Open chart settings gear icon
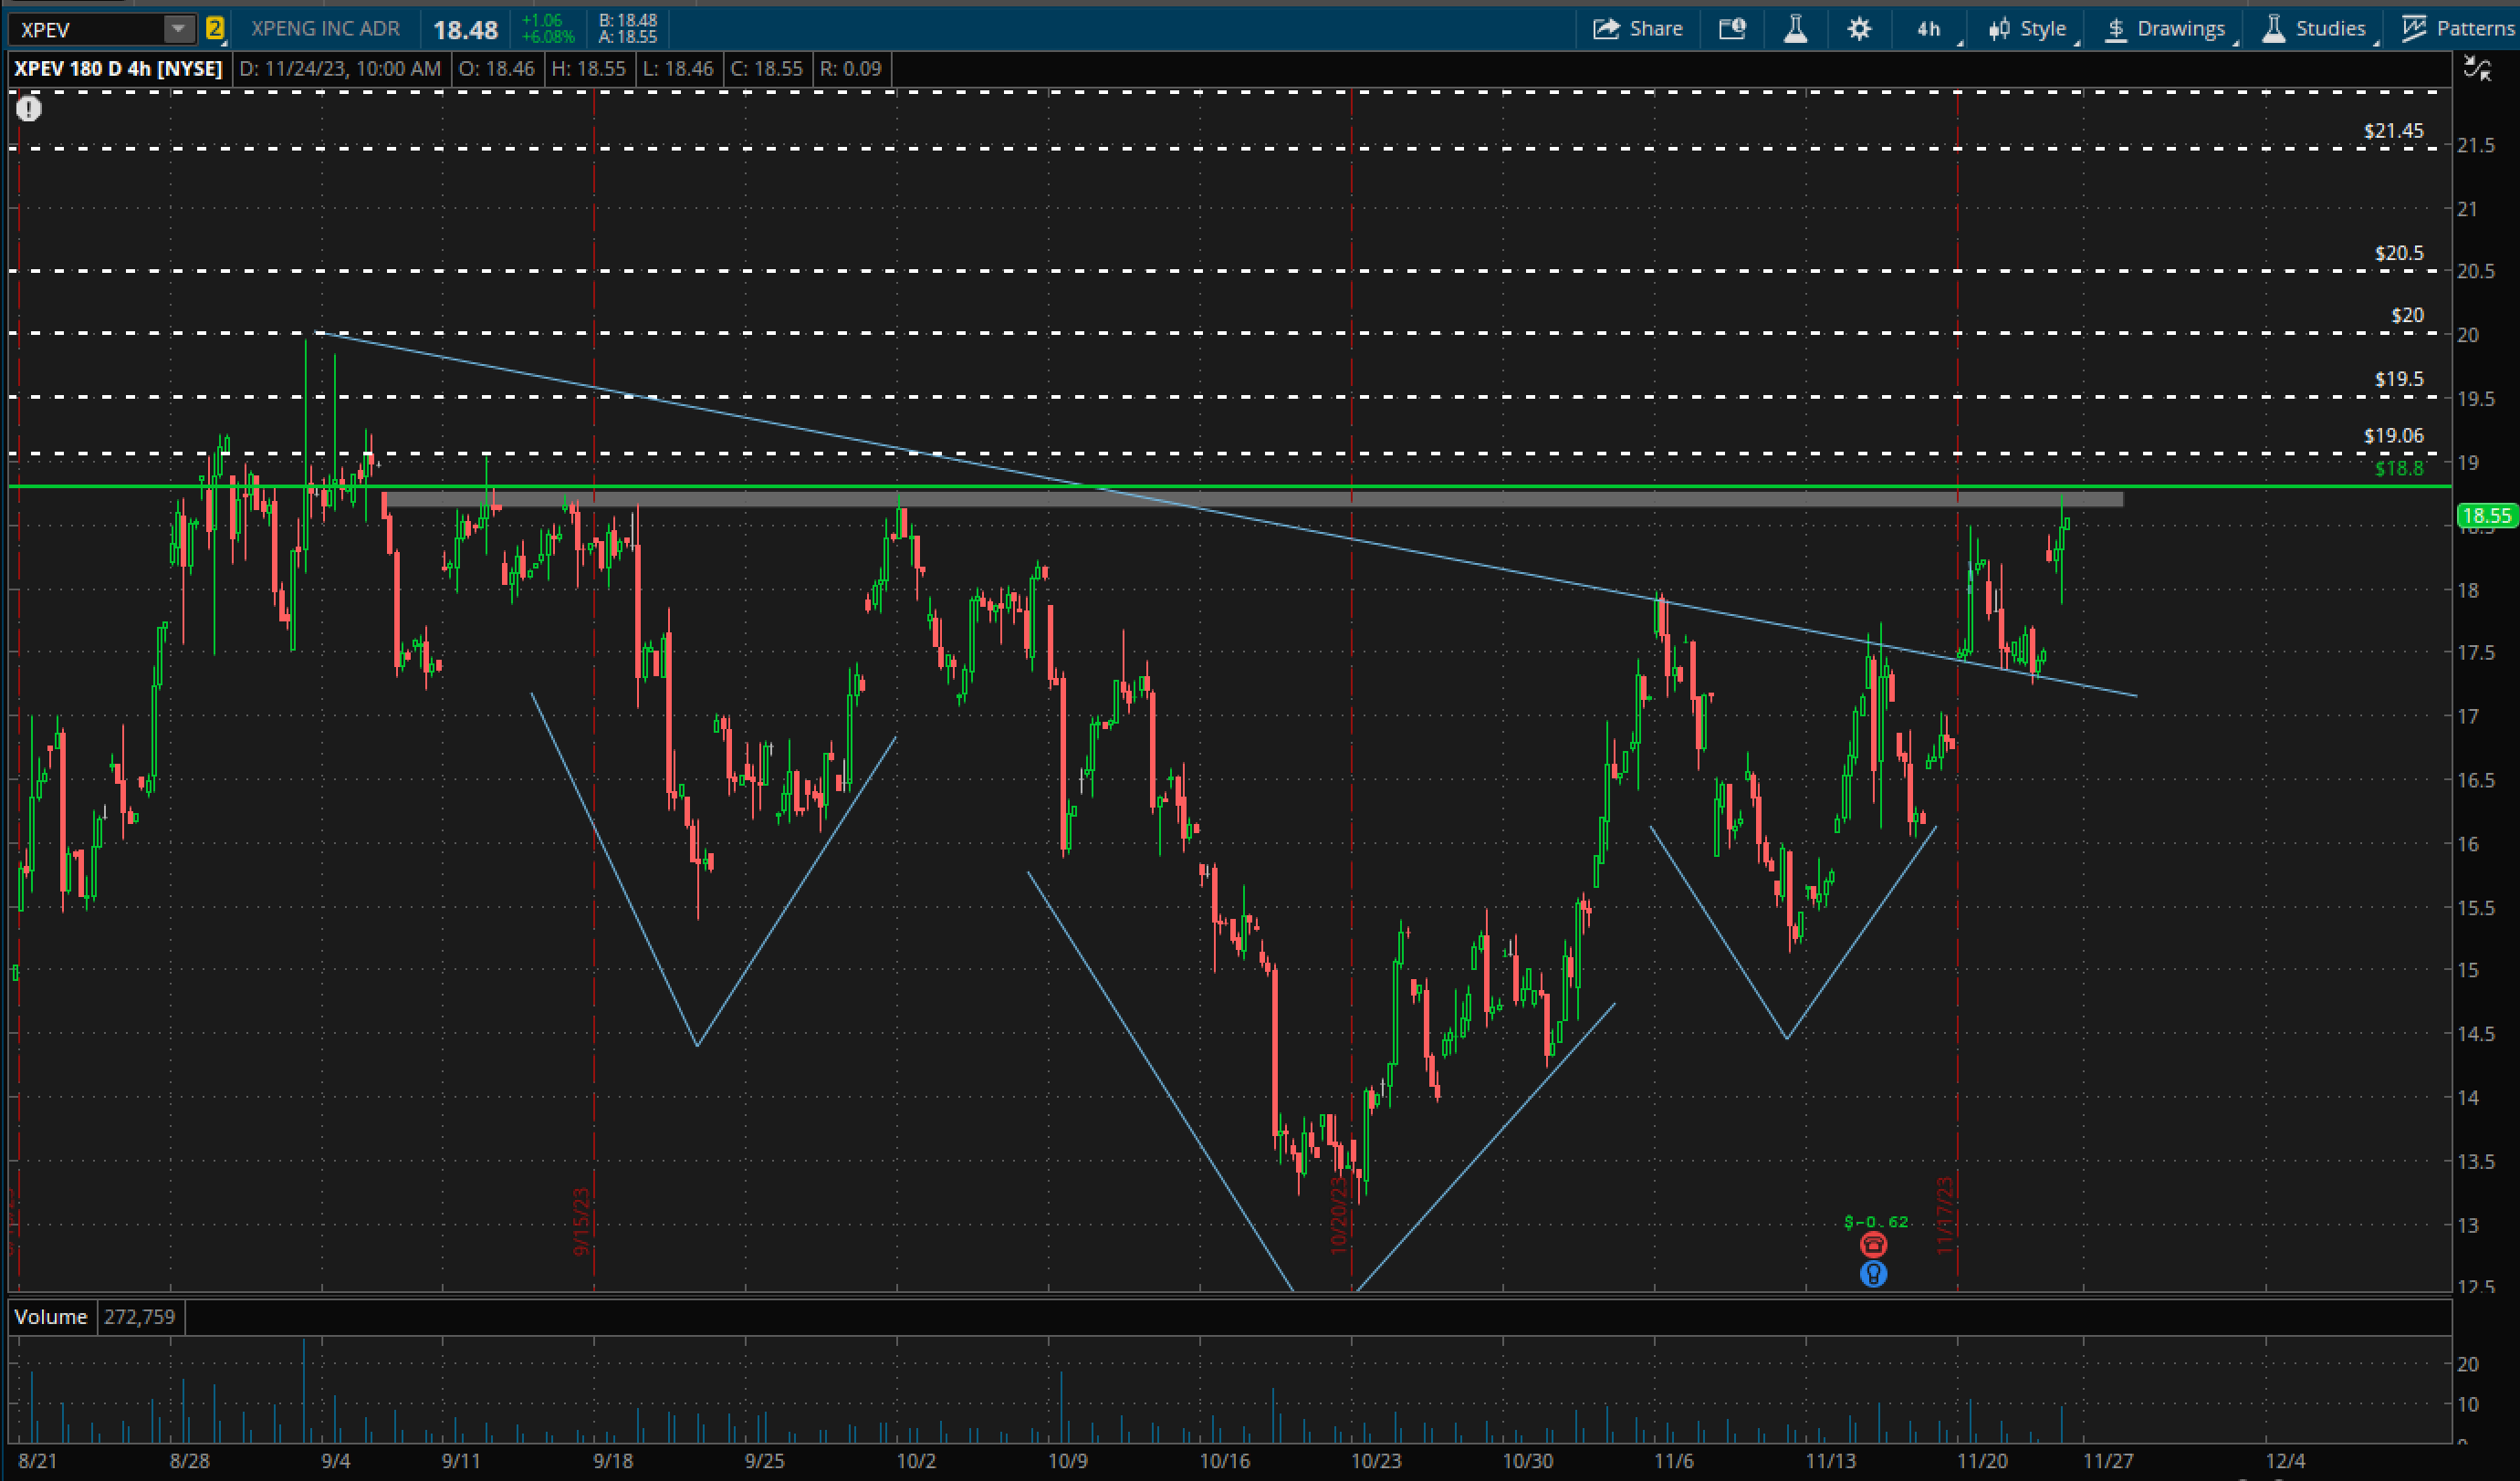This screenshot has height=1481, width=2520. pyautogui.click(x=1858, y=28)
